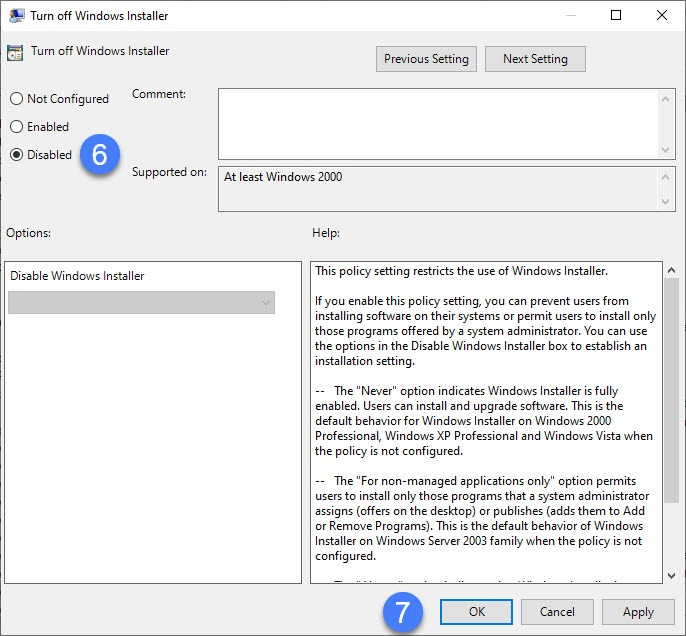Screen dimensions: 686x636
Task: Confirm with the OK button
Action: 476,612
